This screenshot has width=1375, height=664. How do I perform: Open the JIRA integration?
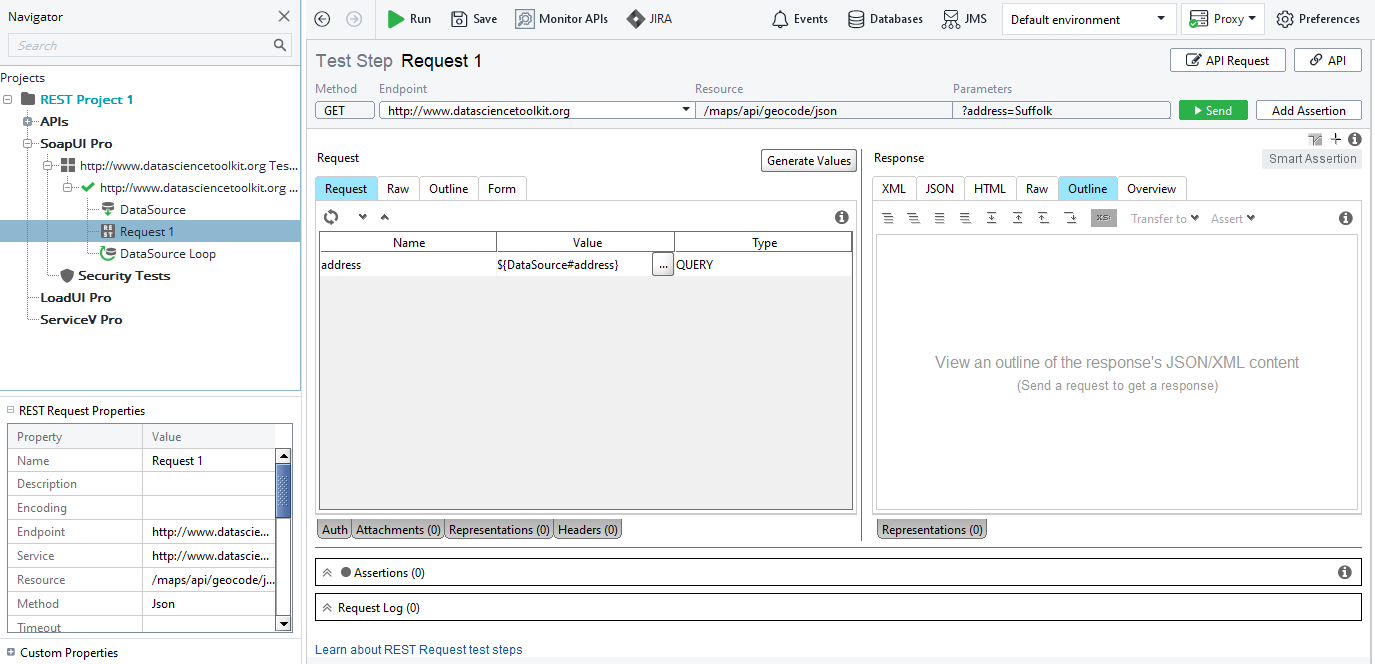click(649, 19)
